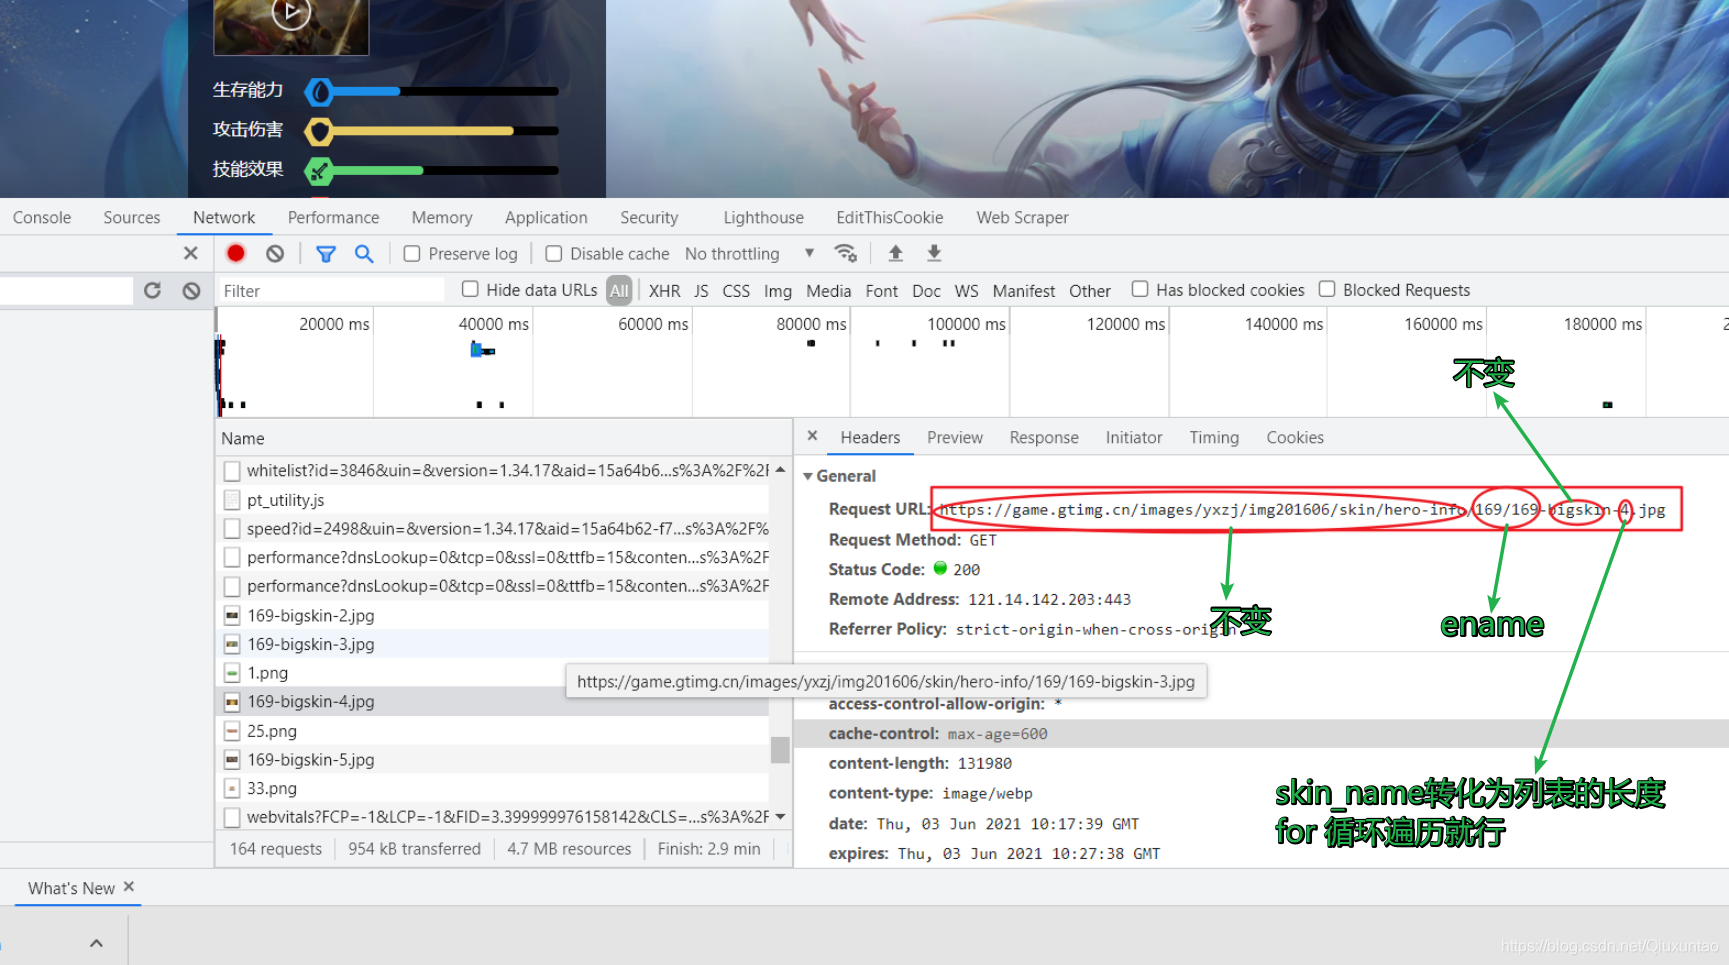
Task: Open the Application tab
Action: 546,217
